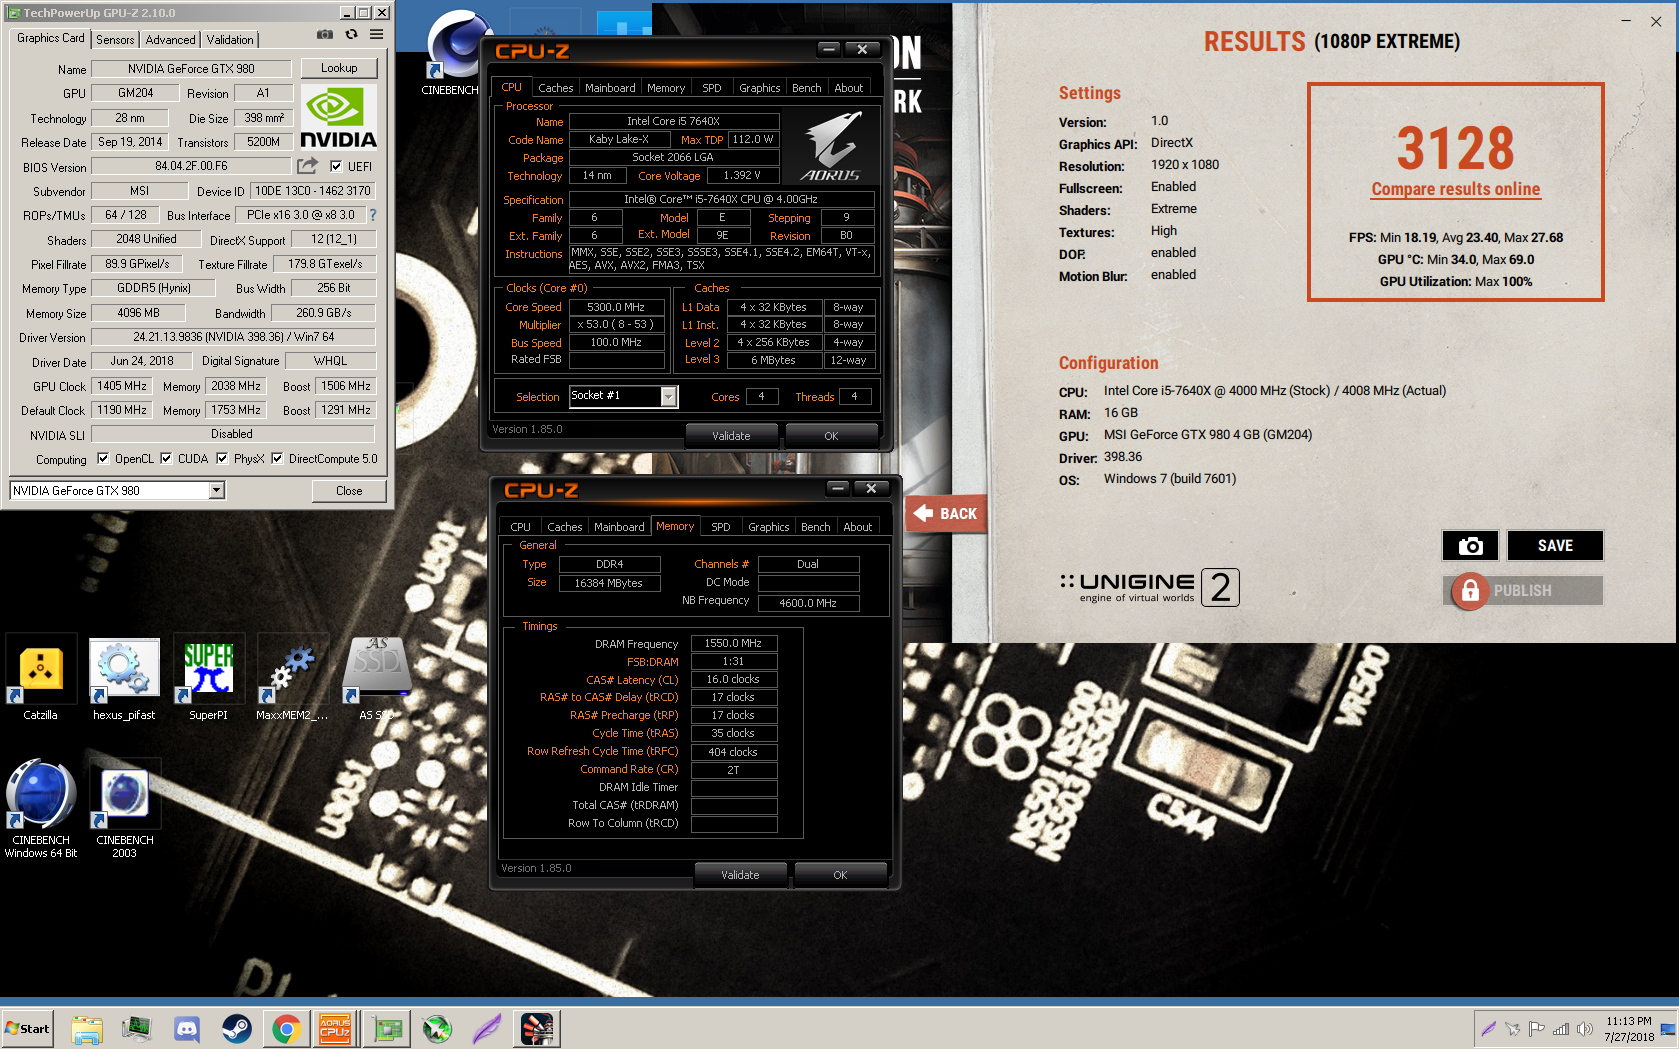Screen dimensions: 1679x1049
Task: Open the CINEBENCH 2003 desktop icon
Action: click(x=124, y=808)
